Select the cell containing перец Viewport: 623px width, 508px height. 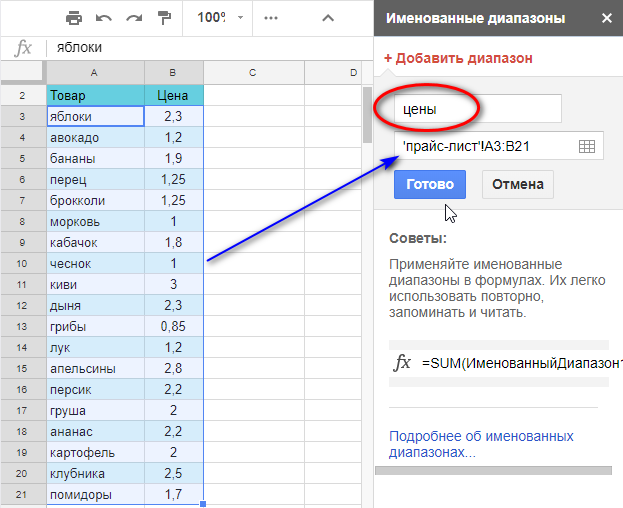95,180
